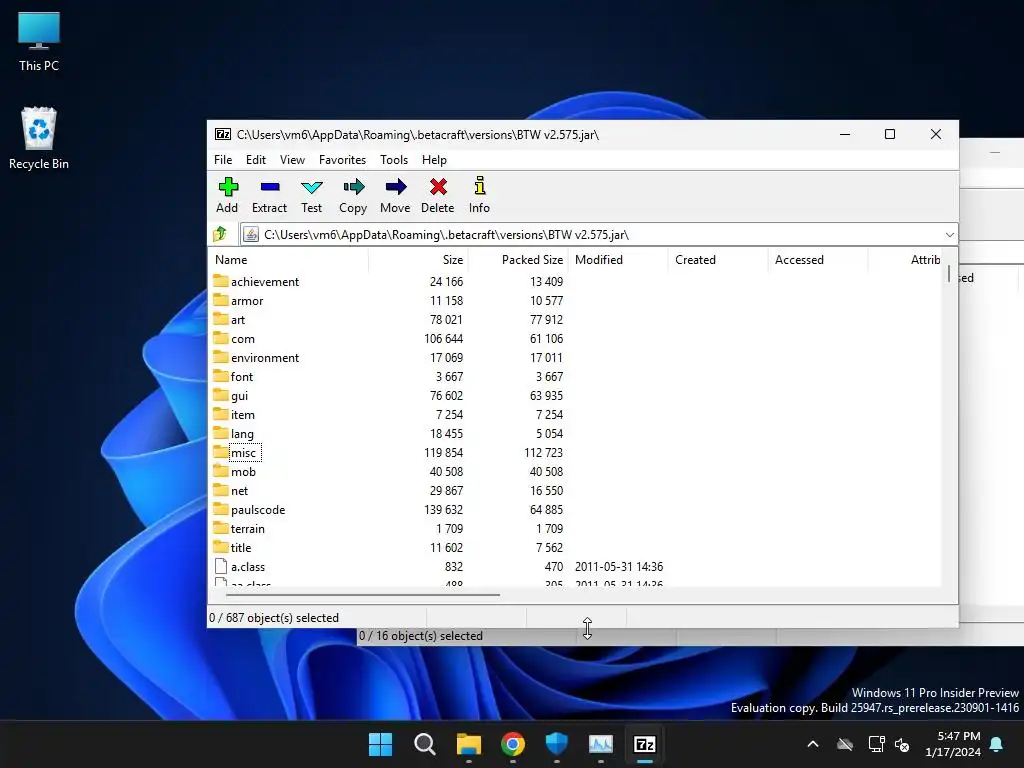Select the paulscode folder
The height and width of the screenshot is (768, 1024).
point(257,510)
